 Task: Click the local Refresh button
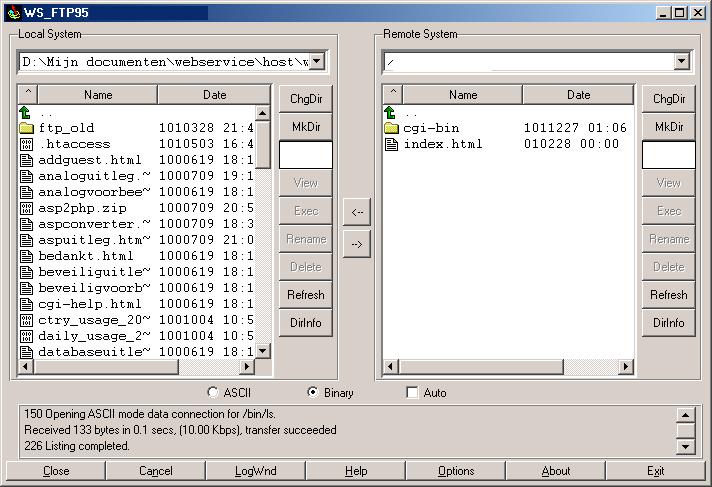(305, 295)
